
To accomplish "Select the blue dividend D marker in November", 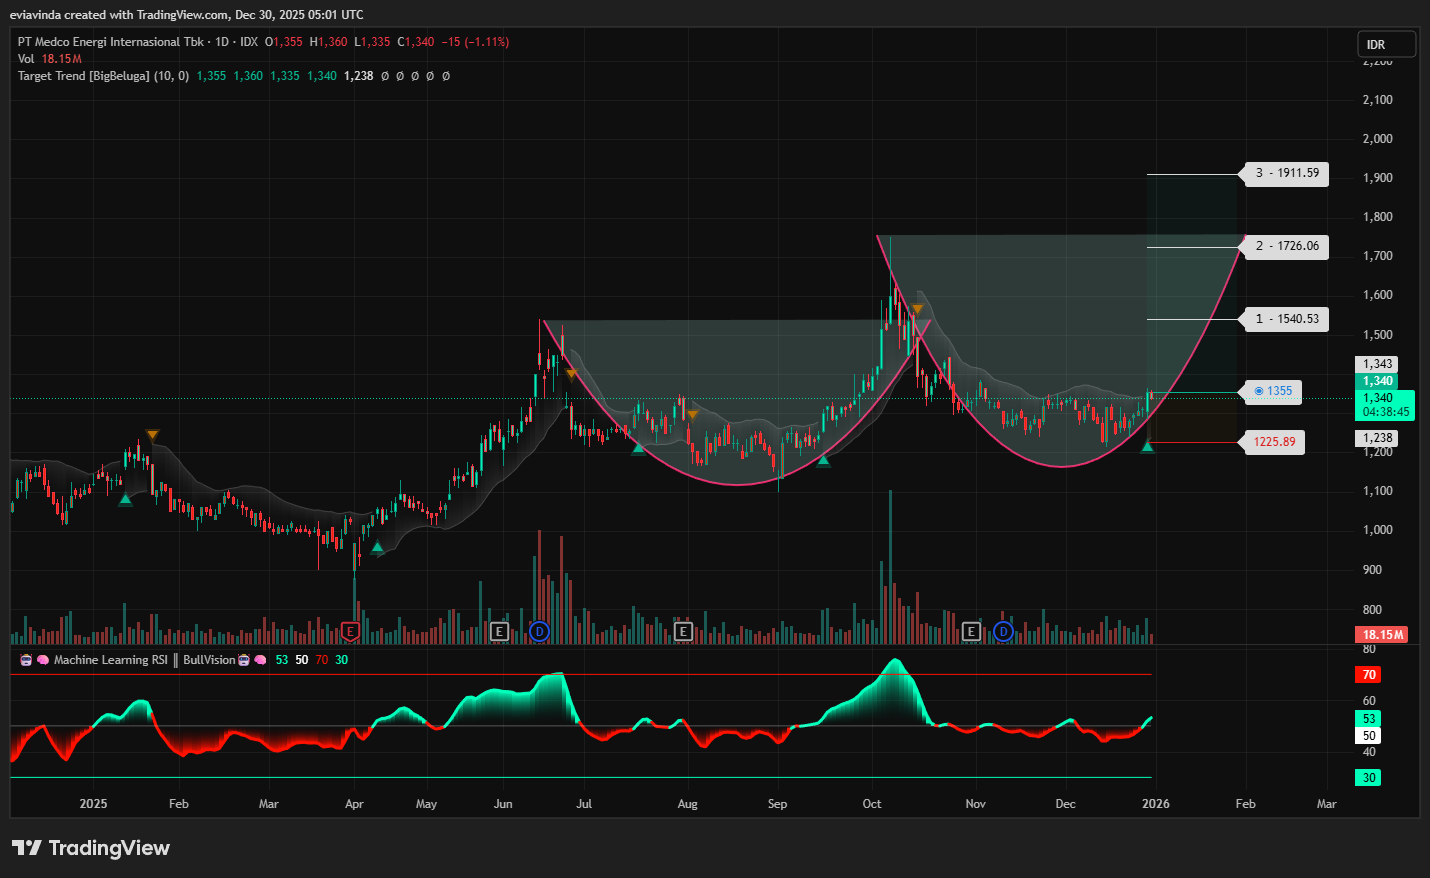I will [1003, 631].
